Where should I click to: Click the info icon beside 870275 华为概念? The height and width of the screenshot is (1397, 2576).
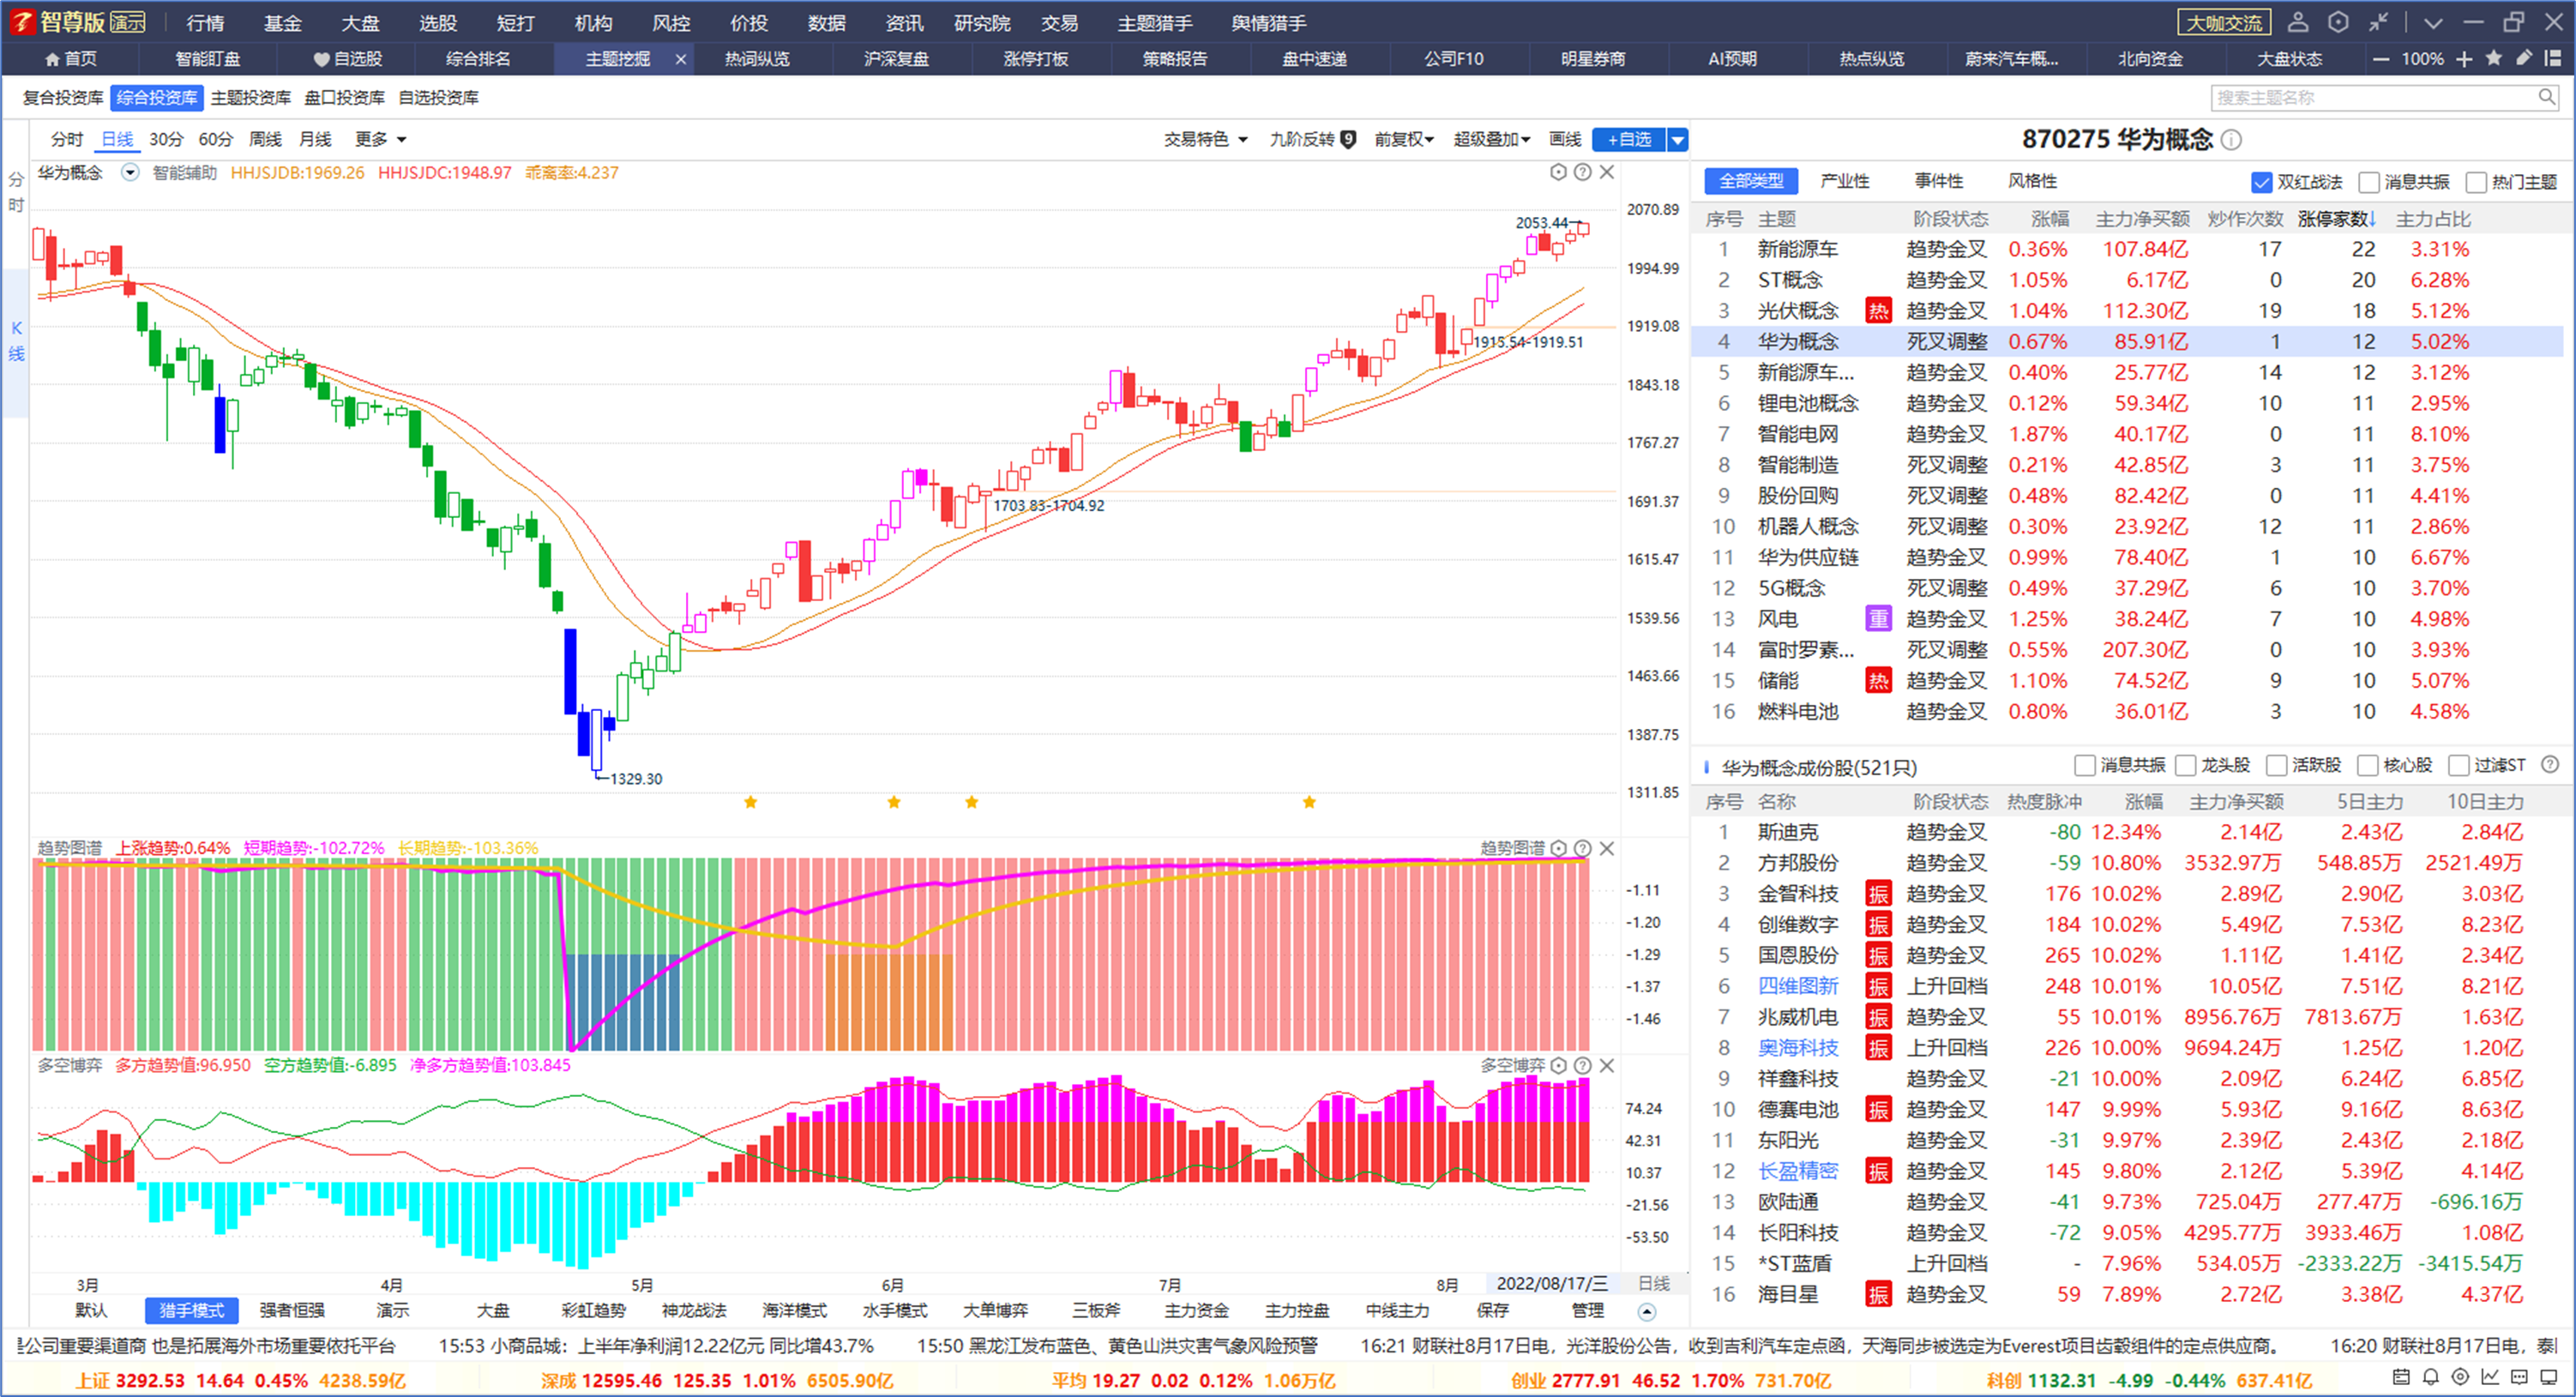click(2231, 140)
